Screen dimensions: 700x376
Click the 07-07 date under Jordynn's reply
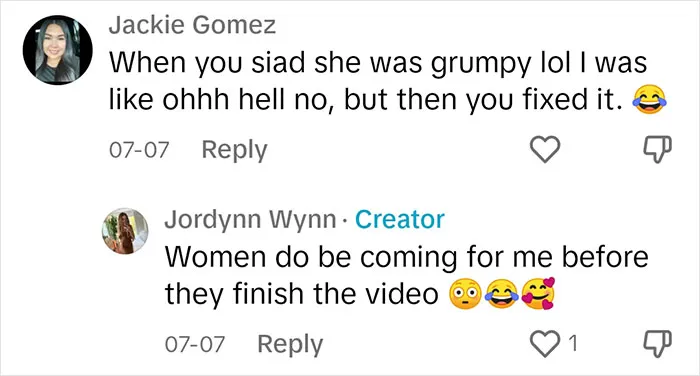click(x=195, y=344)
